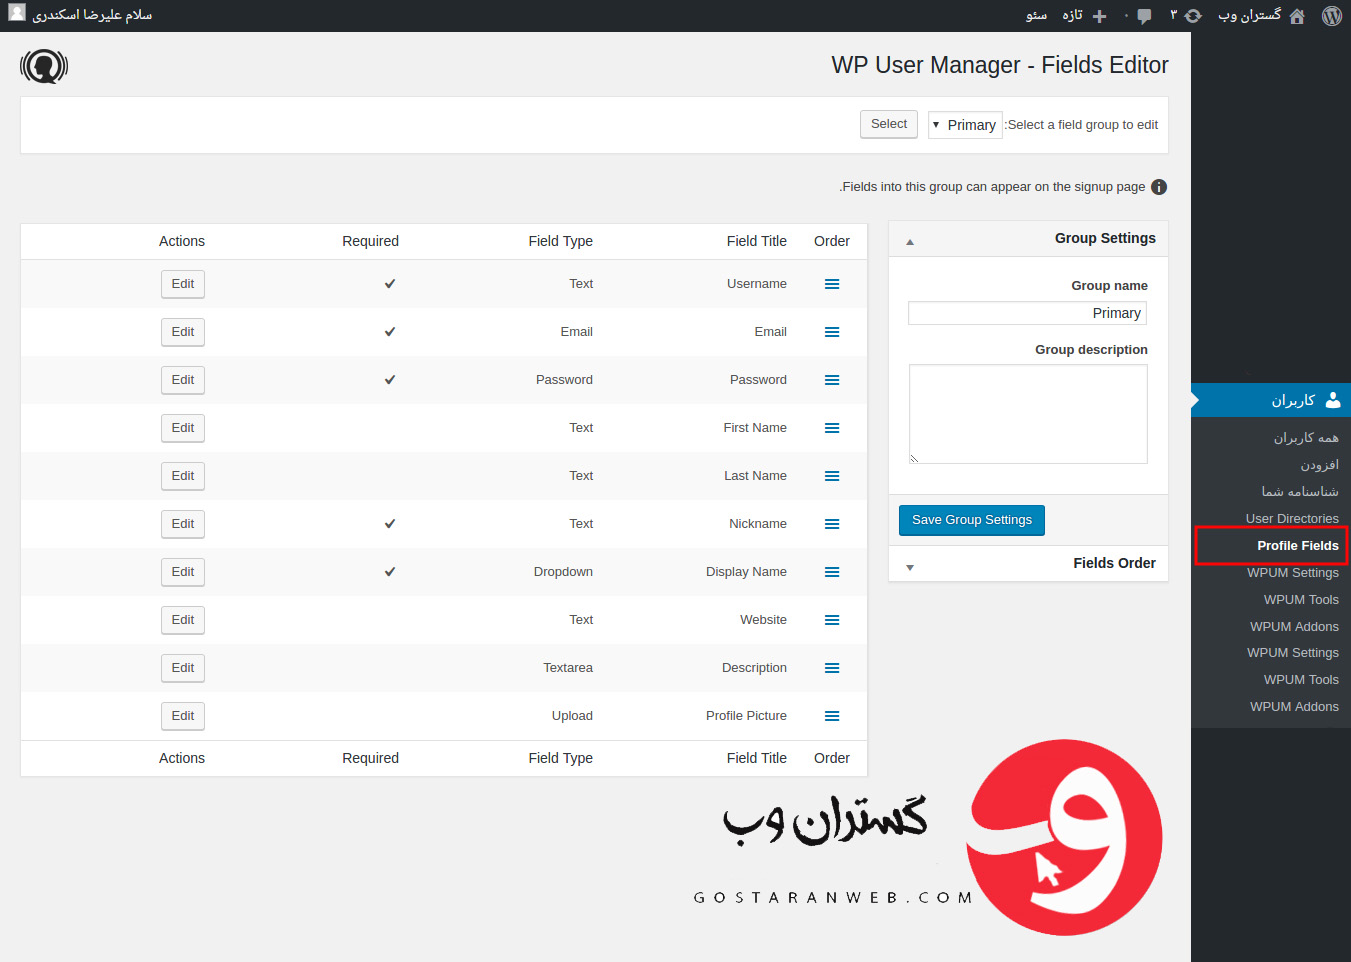Edit the Profile Picture field
This screenshot has width=1351, height=962.
coord(183,716)
